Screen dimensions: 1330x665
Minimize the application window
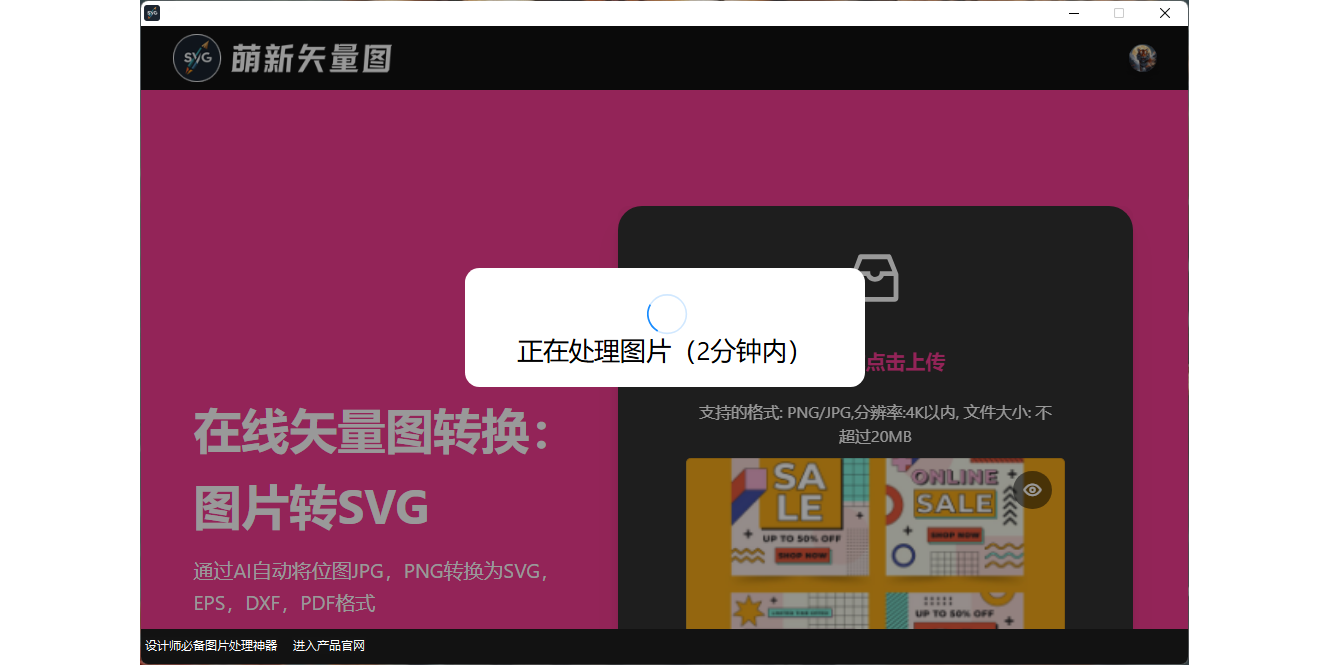pyautogui.click(x=1073, y=13)
